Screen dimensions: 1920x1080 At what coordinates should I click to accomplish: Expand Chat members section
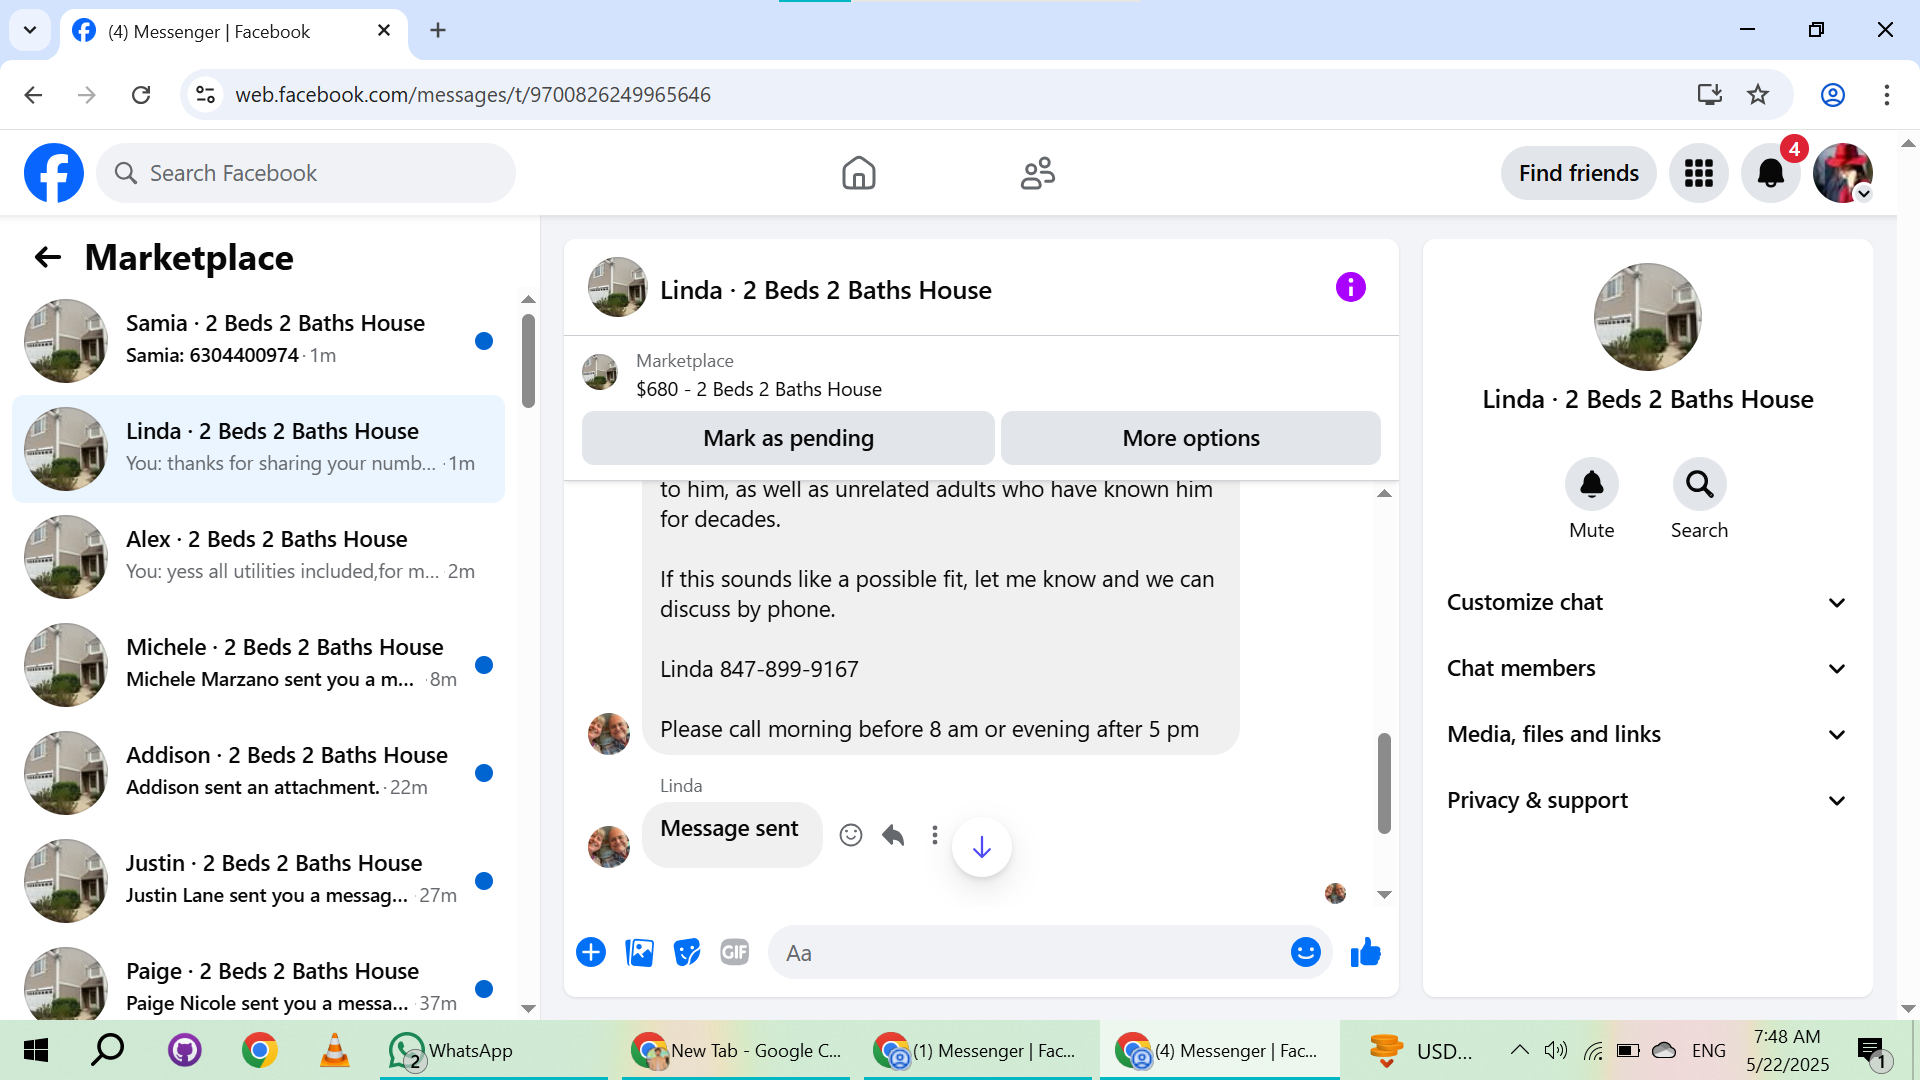point(1647,668)
